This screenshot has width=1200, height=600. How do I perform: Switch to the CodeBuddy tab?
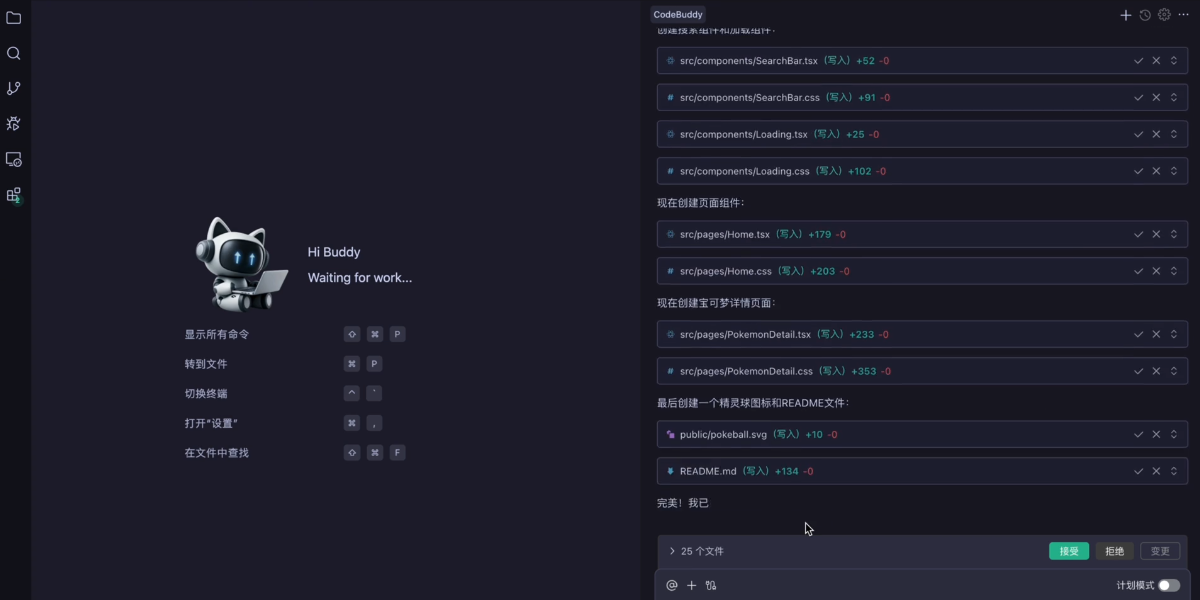[x=678, y=14]
